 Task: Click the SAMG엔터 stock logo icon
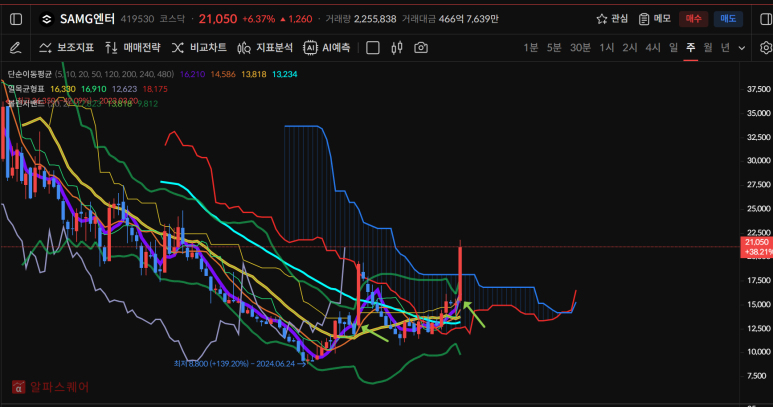46,19
